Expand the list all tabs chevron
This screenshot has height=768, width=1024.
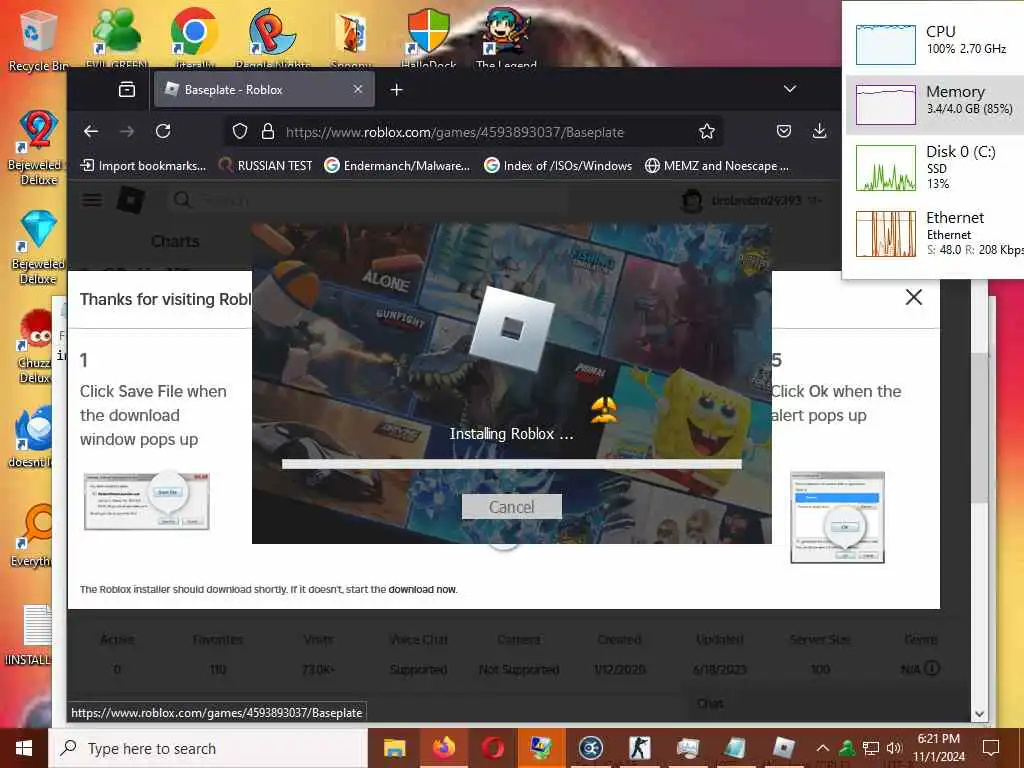point(790,89)
